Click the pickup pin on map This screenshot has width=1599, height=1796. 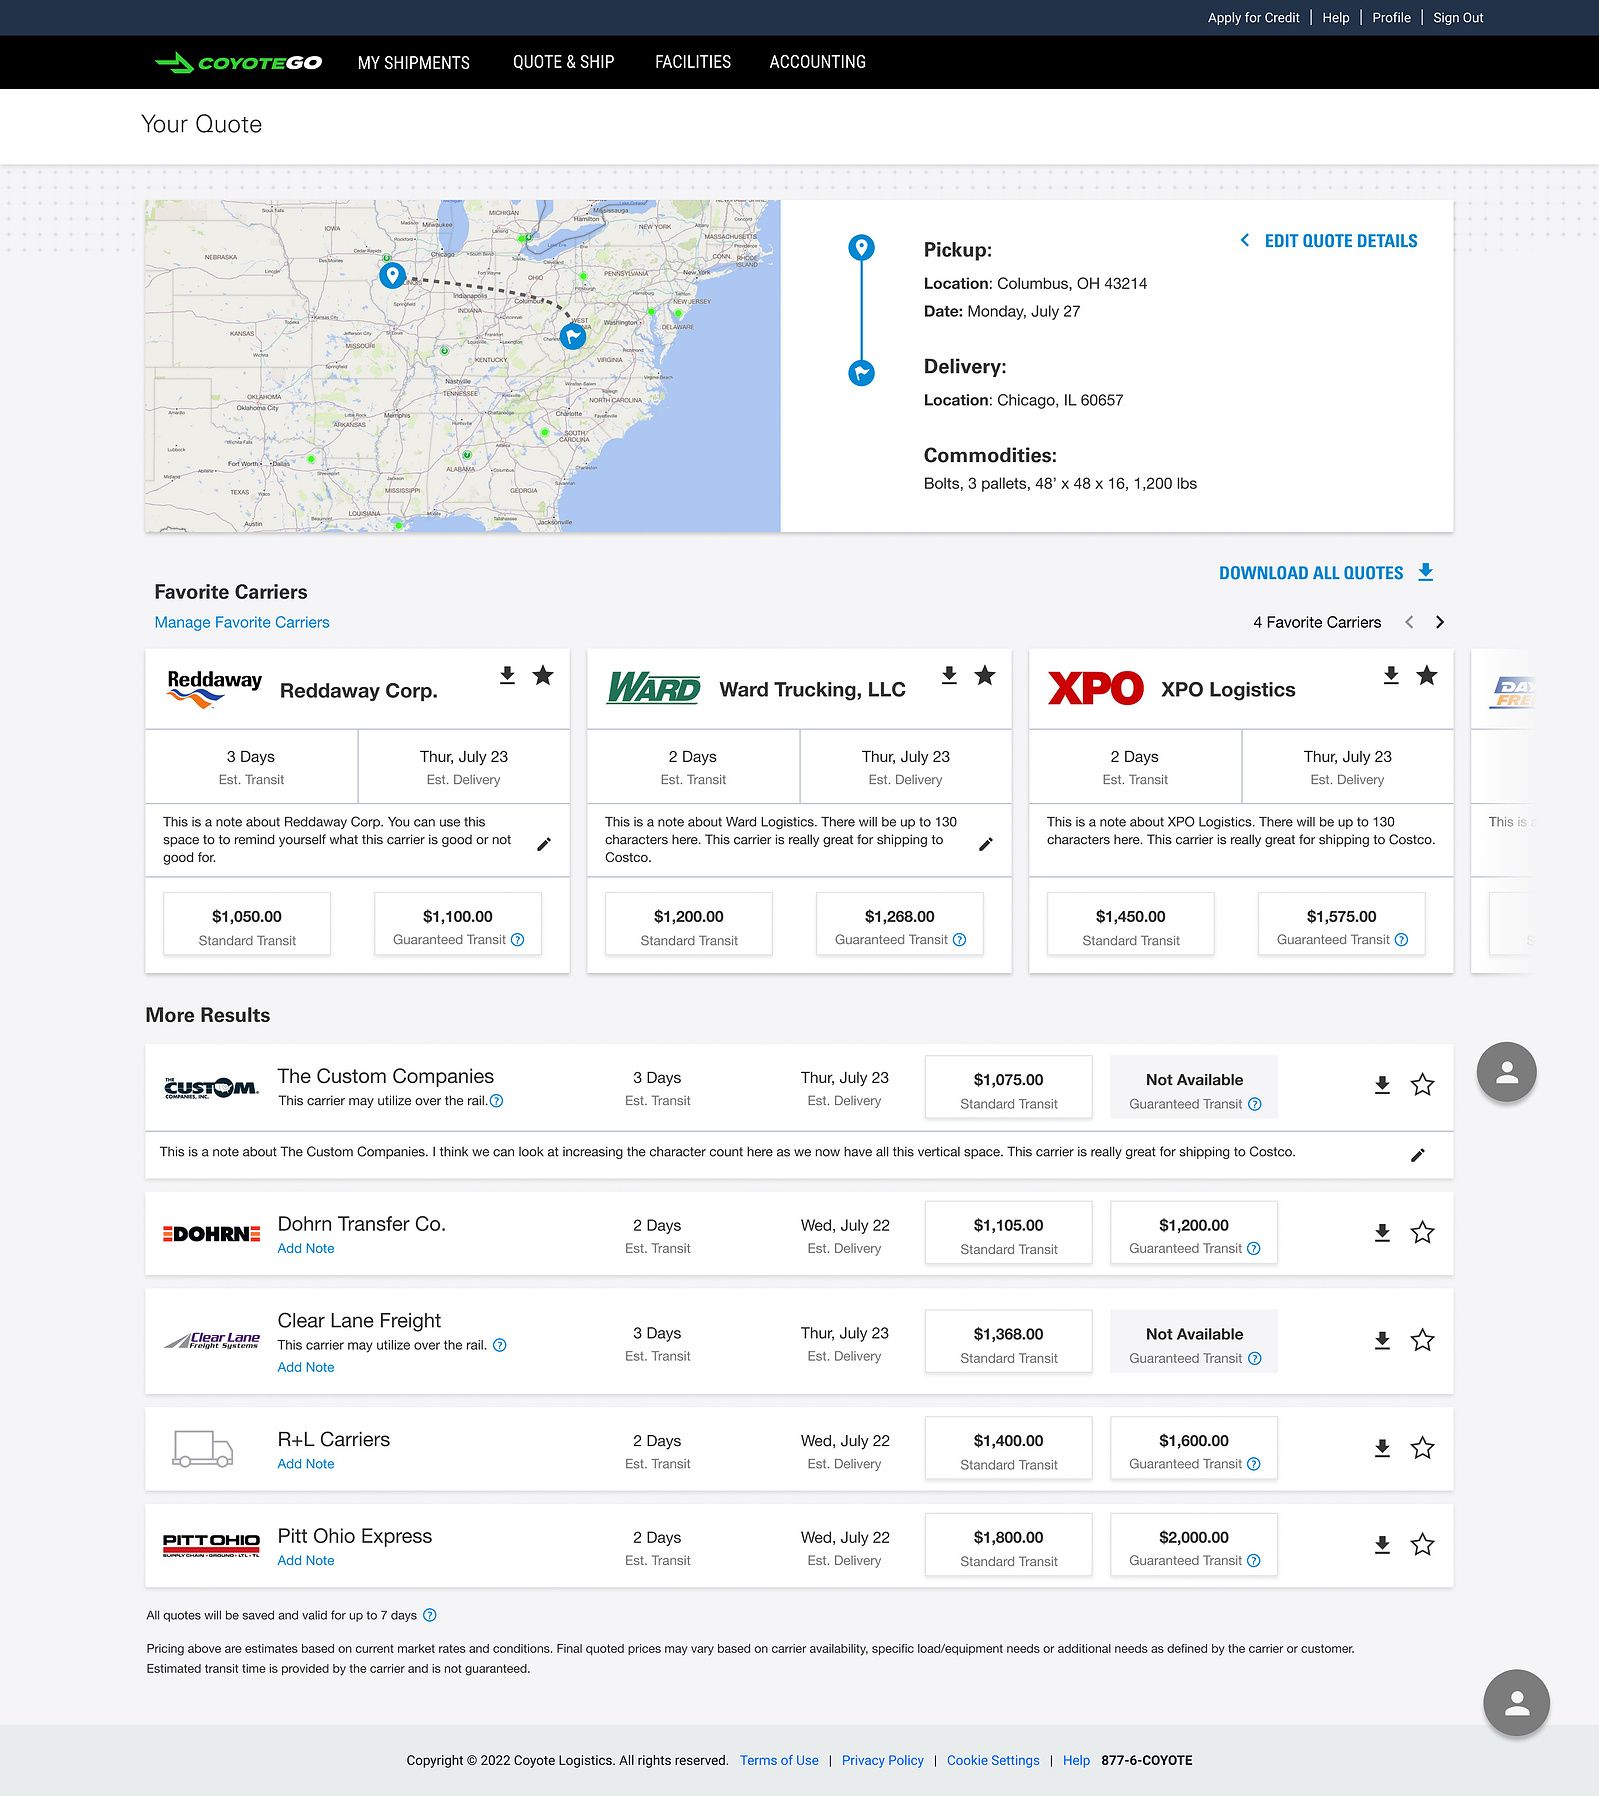point(392,275)
